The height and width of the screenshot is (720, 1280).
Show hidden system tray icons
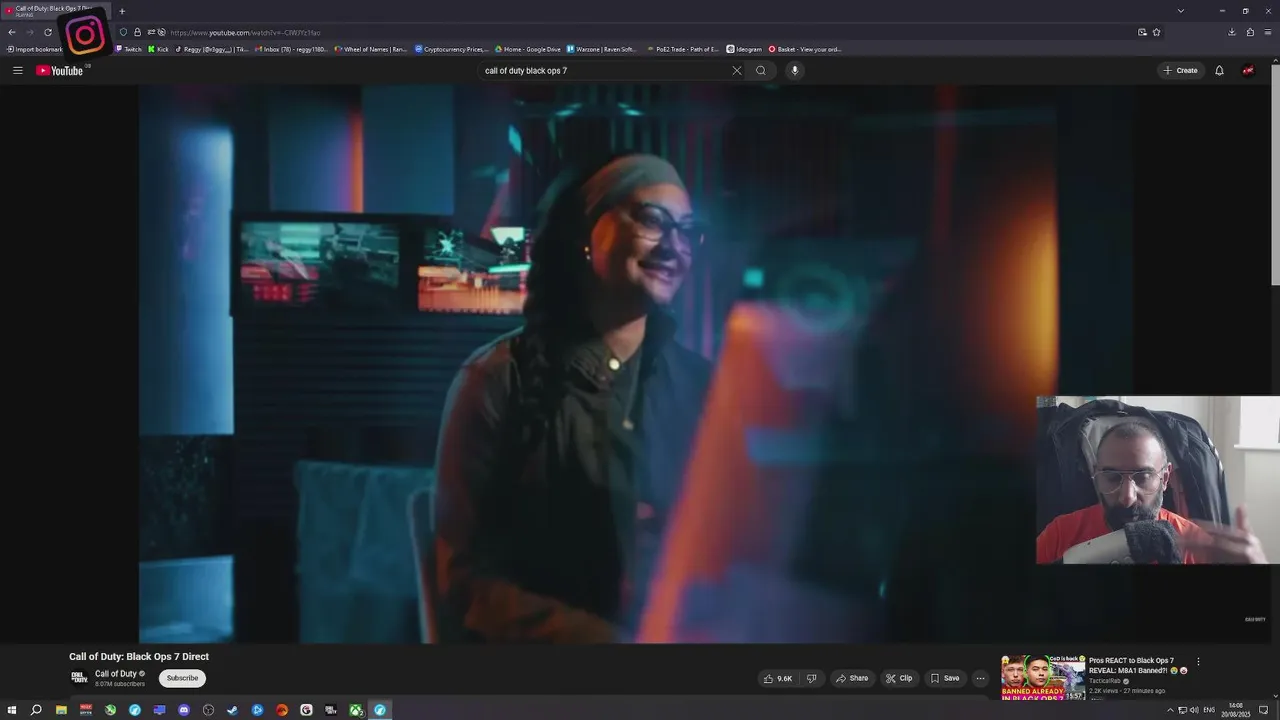point(1170,710)
